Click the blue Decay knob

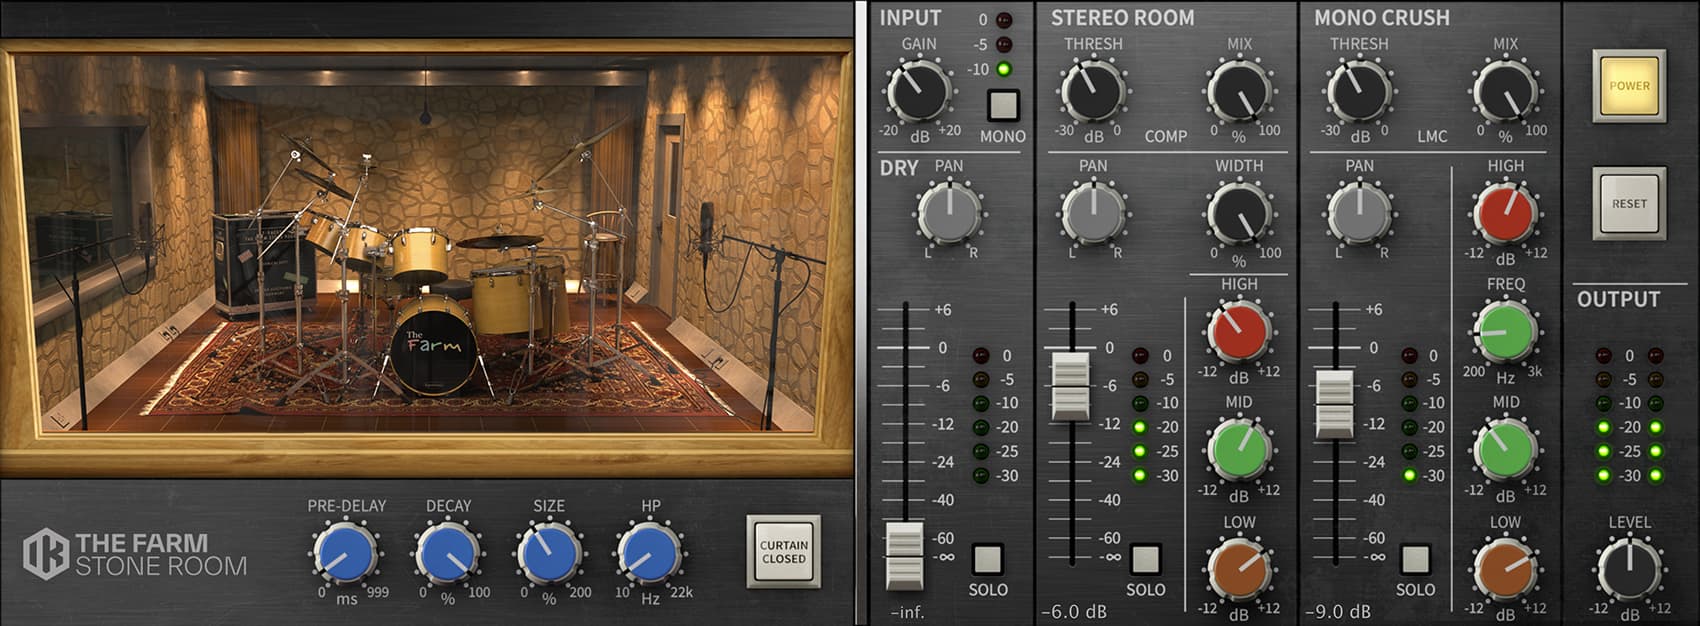[447, 553]
